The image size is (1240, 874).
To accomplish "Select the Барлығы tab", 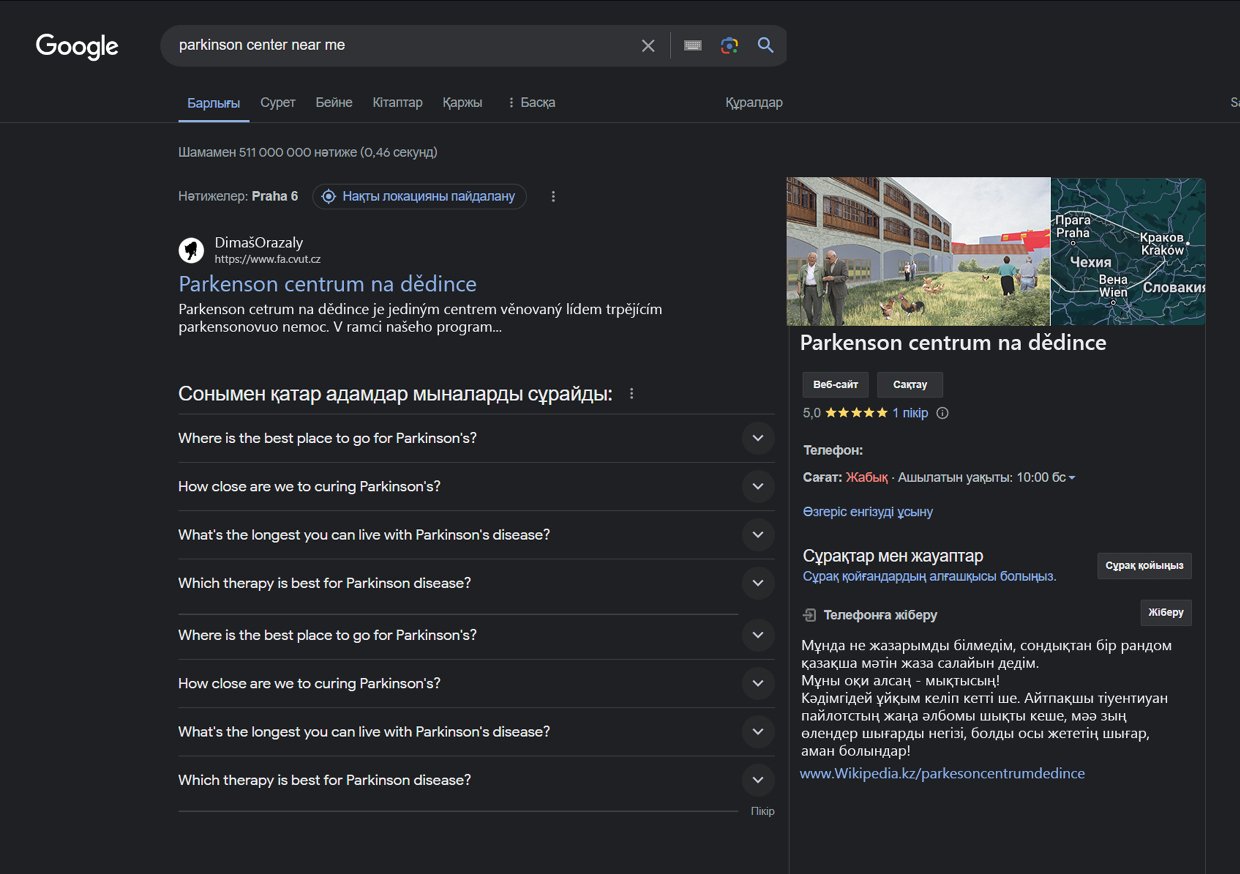I will (214, 103).
